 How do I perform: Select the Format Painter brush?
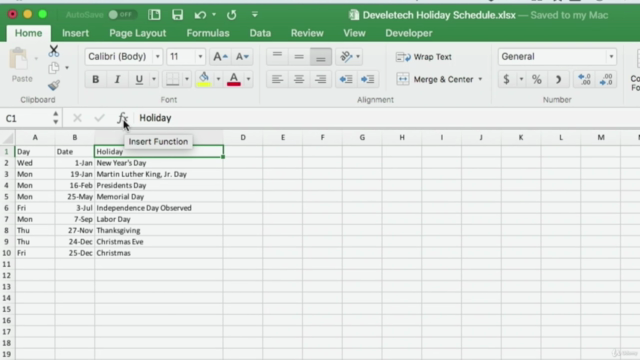click(x=53, y=85)
